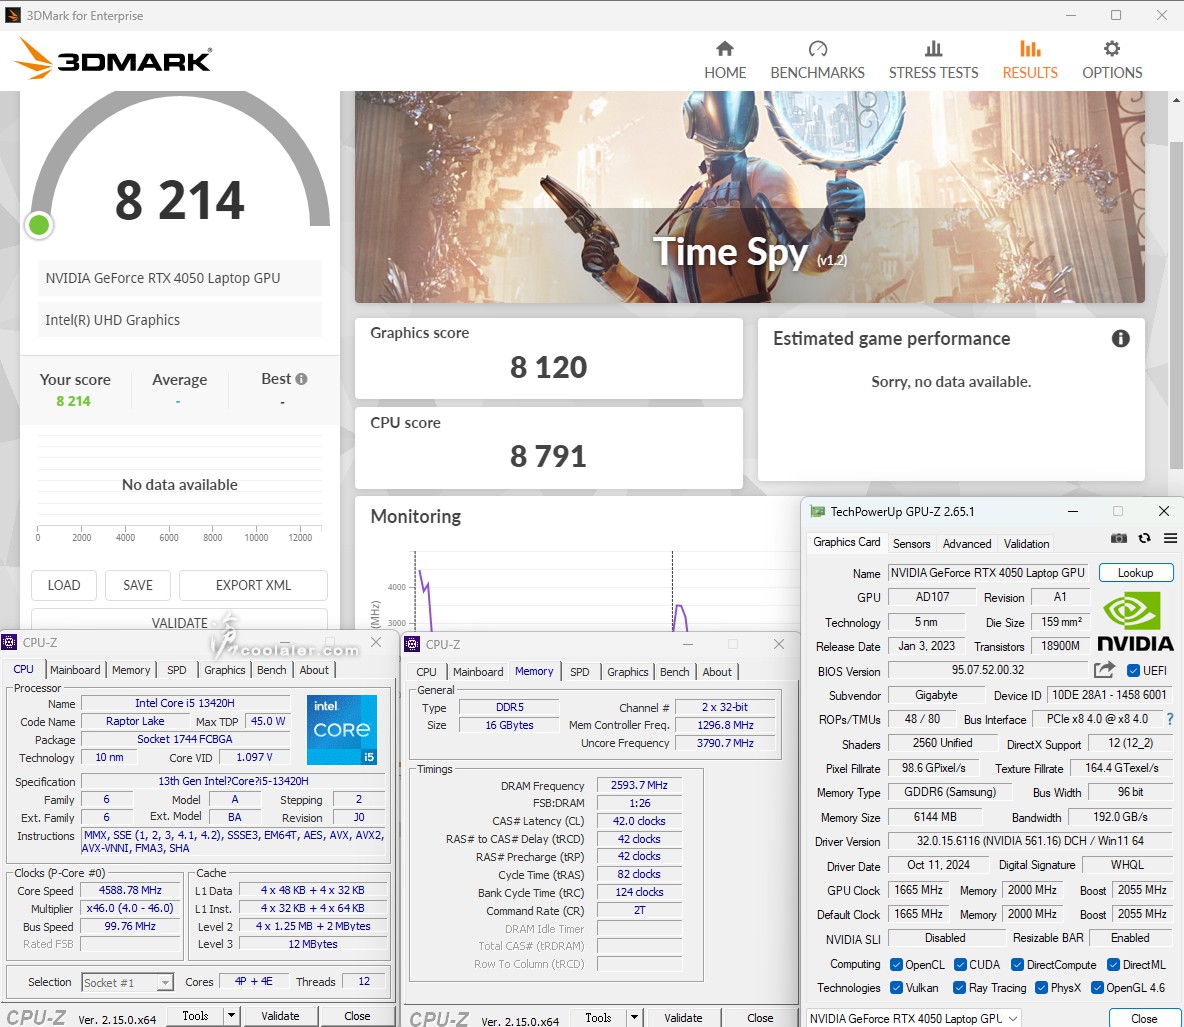The height and width of the screenshot is (1027, 1184).
Task: Open Graphics tab in the CPU-Z Memory window
Action: tap(627, 671)
